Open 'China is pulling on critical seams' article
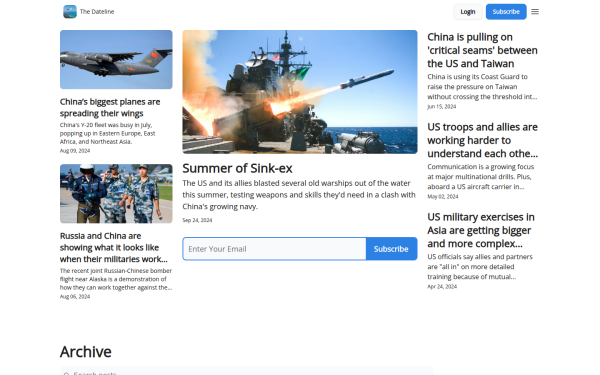This screenshot has height=375, width=600. (482, 50)
